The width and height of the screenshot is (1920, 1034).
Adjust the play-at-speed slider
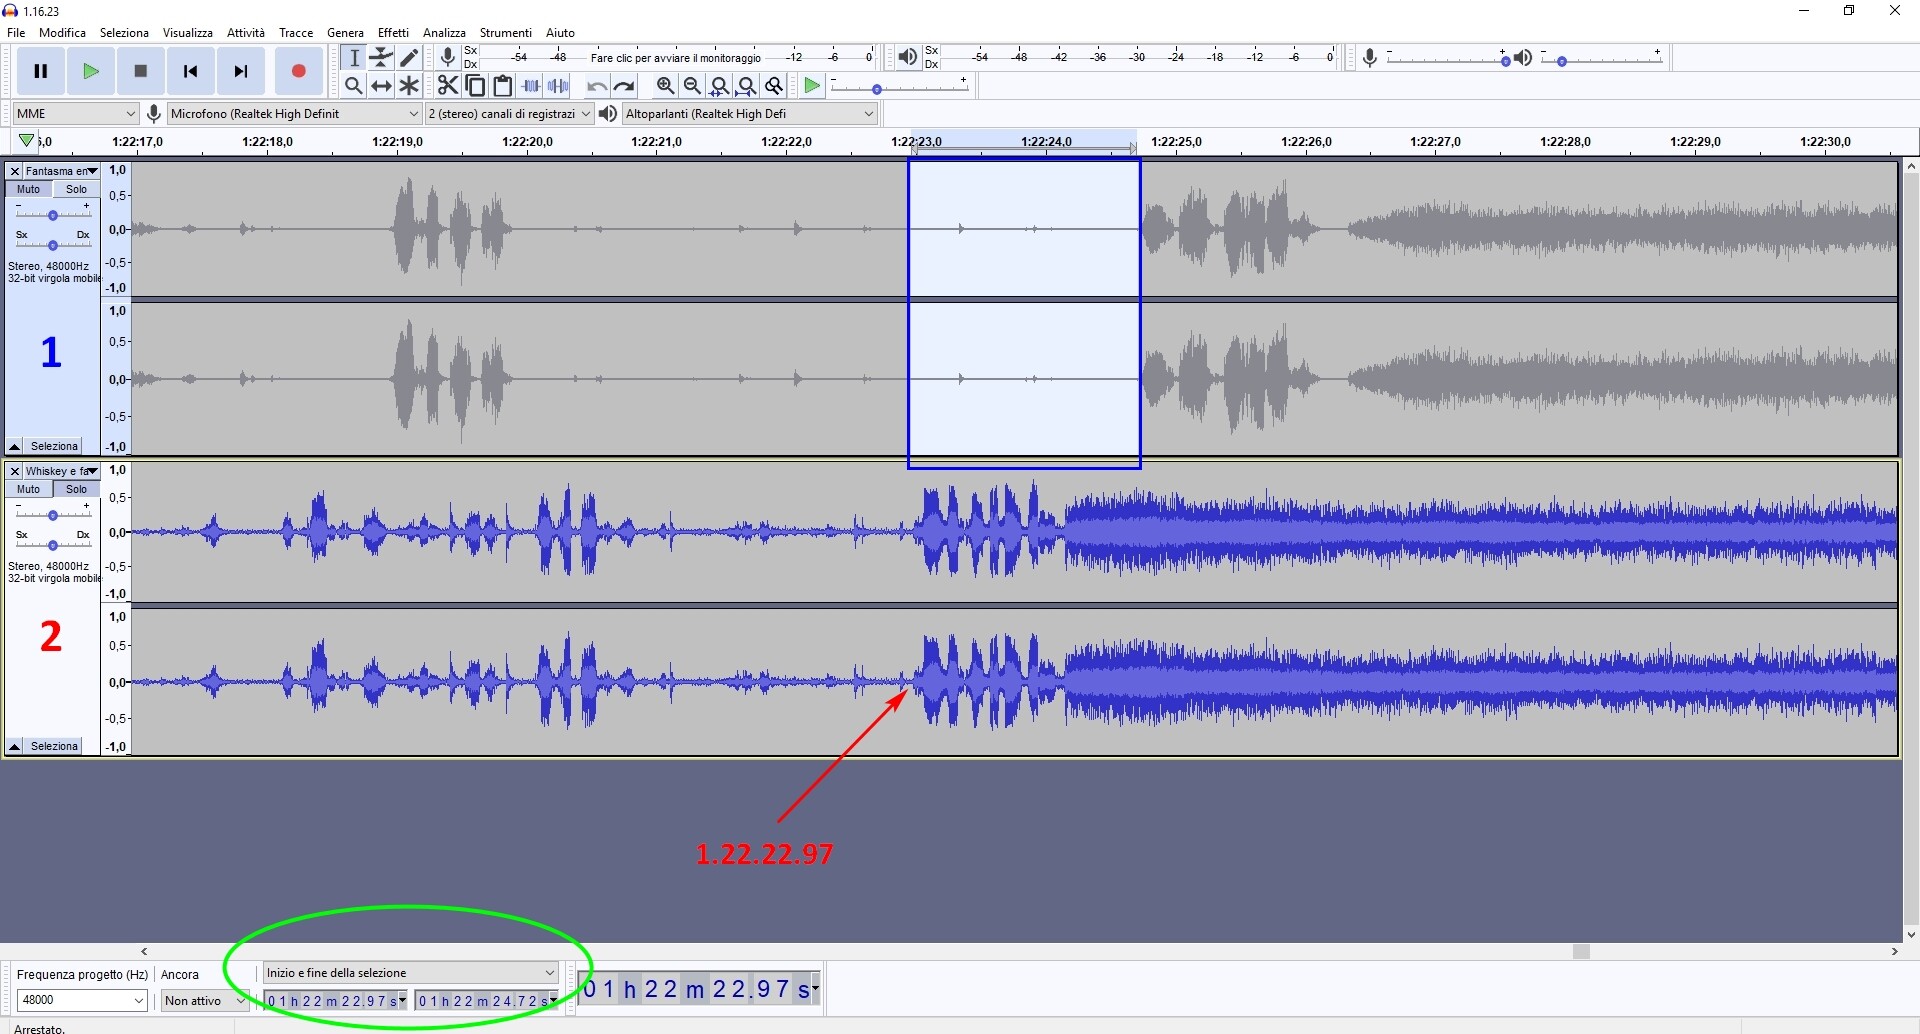pyautogui.click(x=899, y=87)
